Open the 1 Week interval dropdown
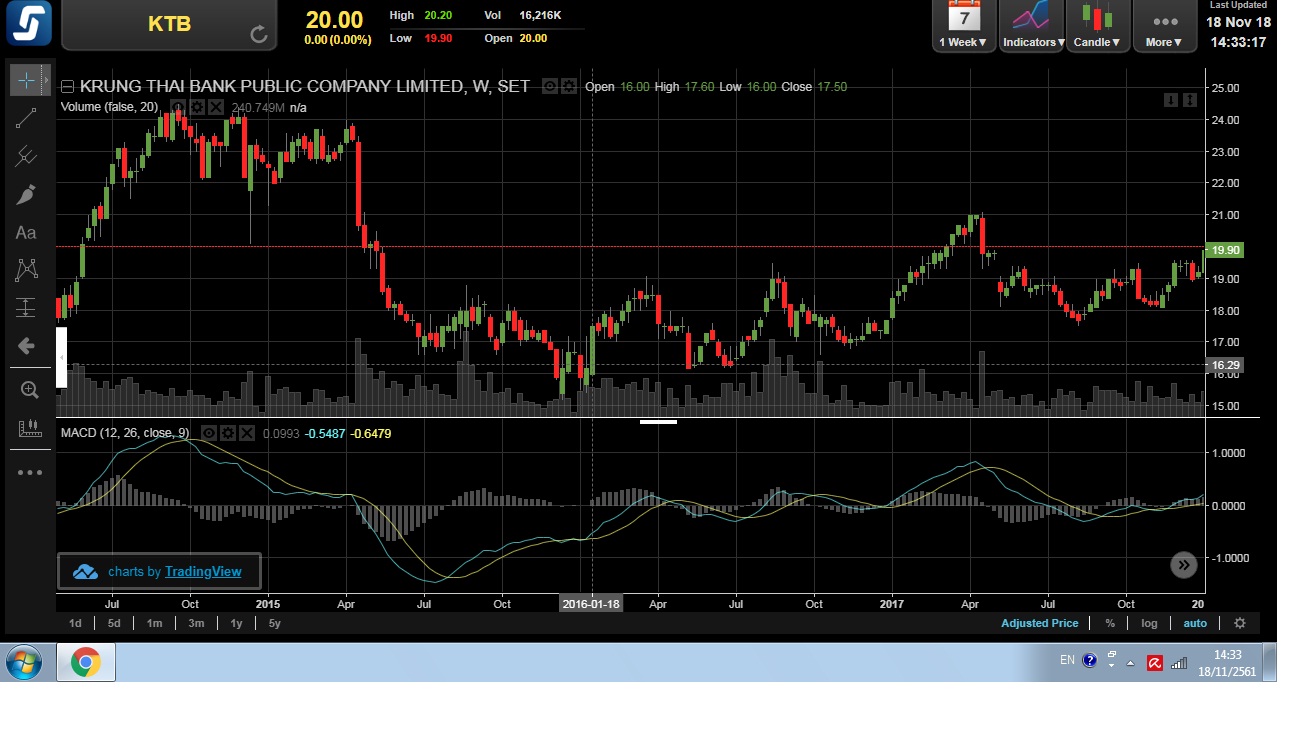This screenshot has width=1296, height=738. tap(964, 26)
